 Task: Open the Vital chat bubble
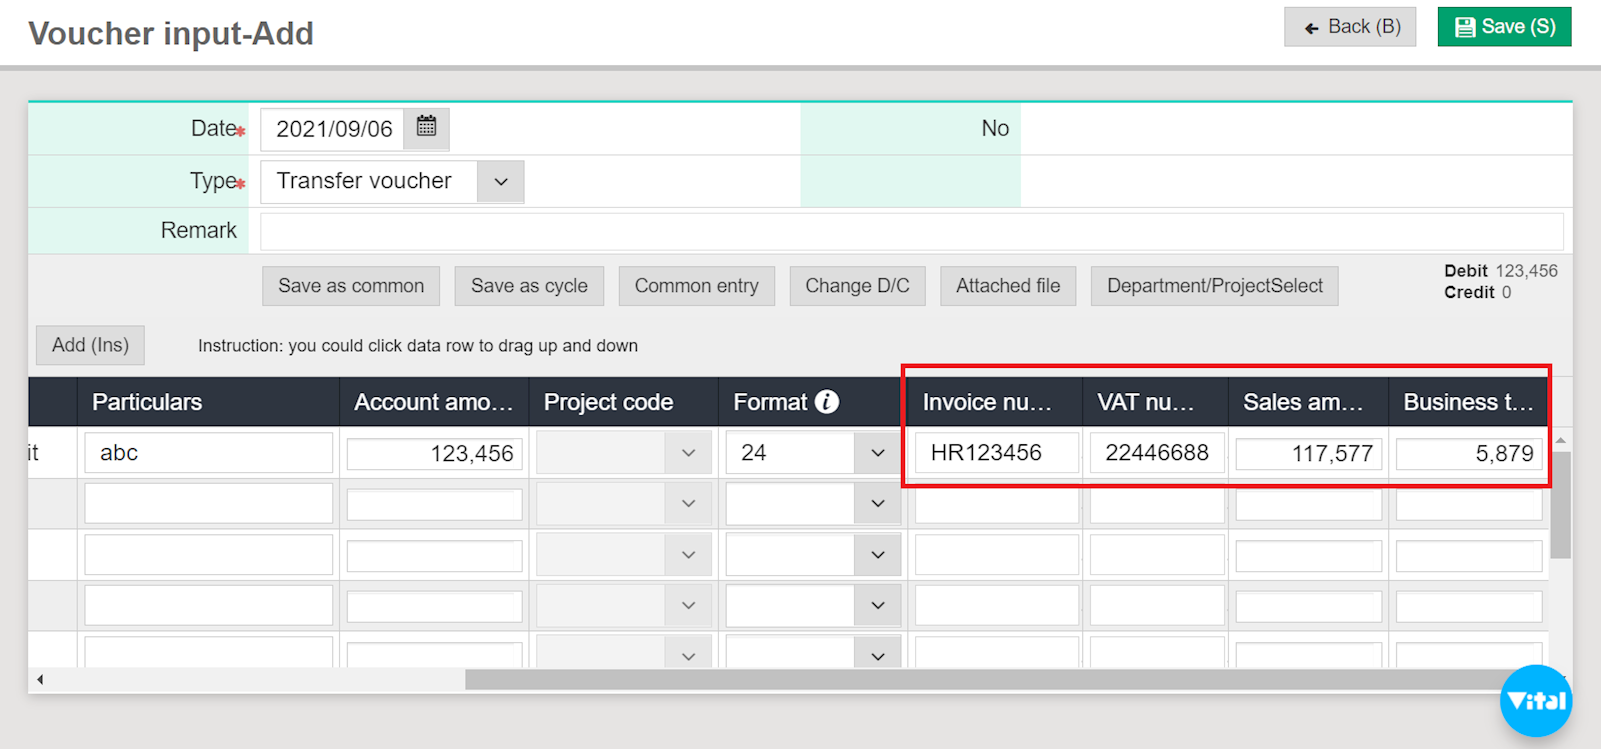(x=1535, y=700)
